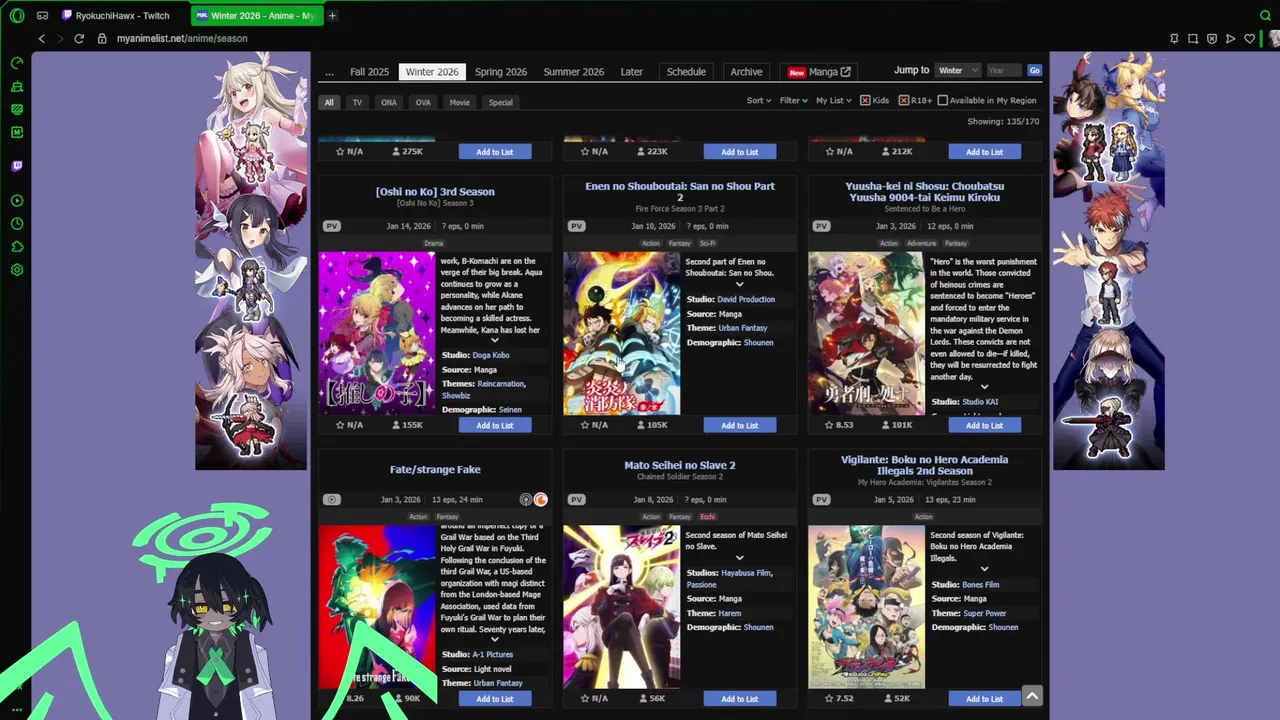1280x720 pixels.
Task: Open the Filter dropdown
Action: (793, 100)
